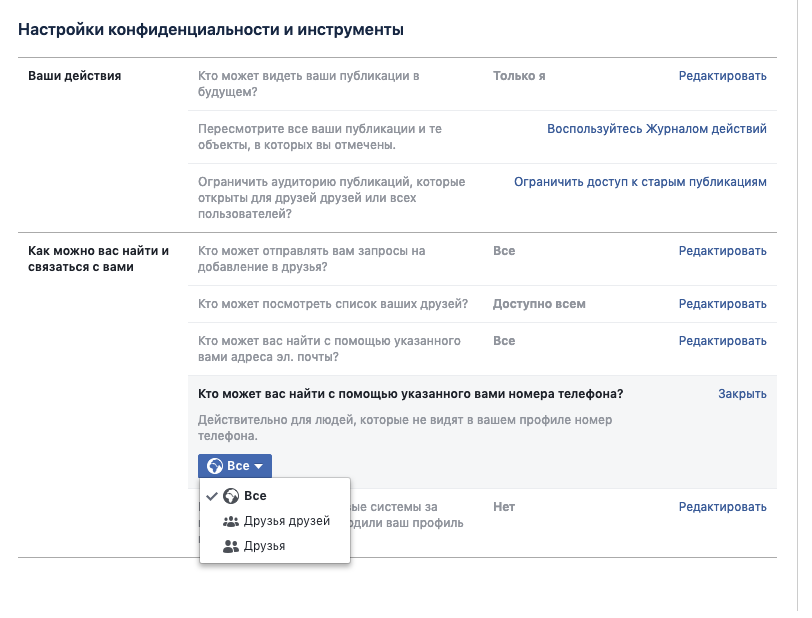The image size is (812, 618).
Task: Select Все in the audience menu
Action: click(255, 496)
